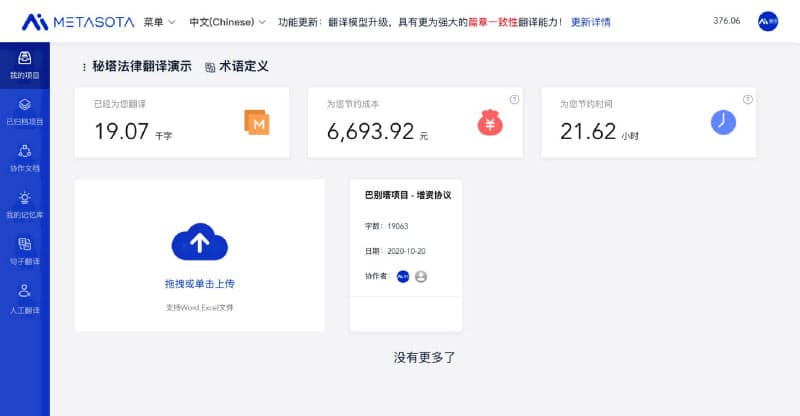This screenshot has height=416, width=800.
Task: Open 术语定义
Action: [x=237, y=66]
